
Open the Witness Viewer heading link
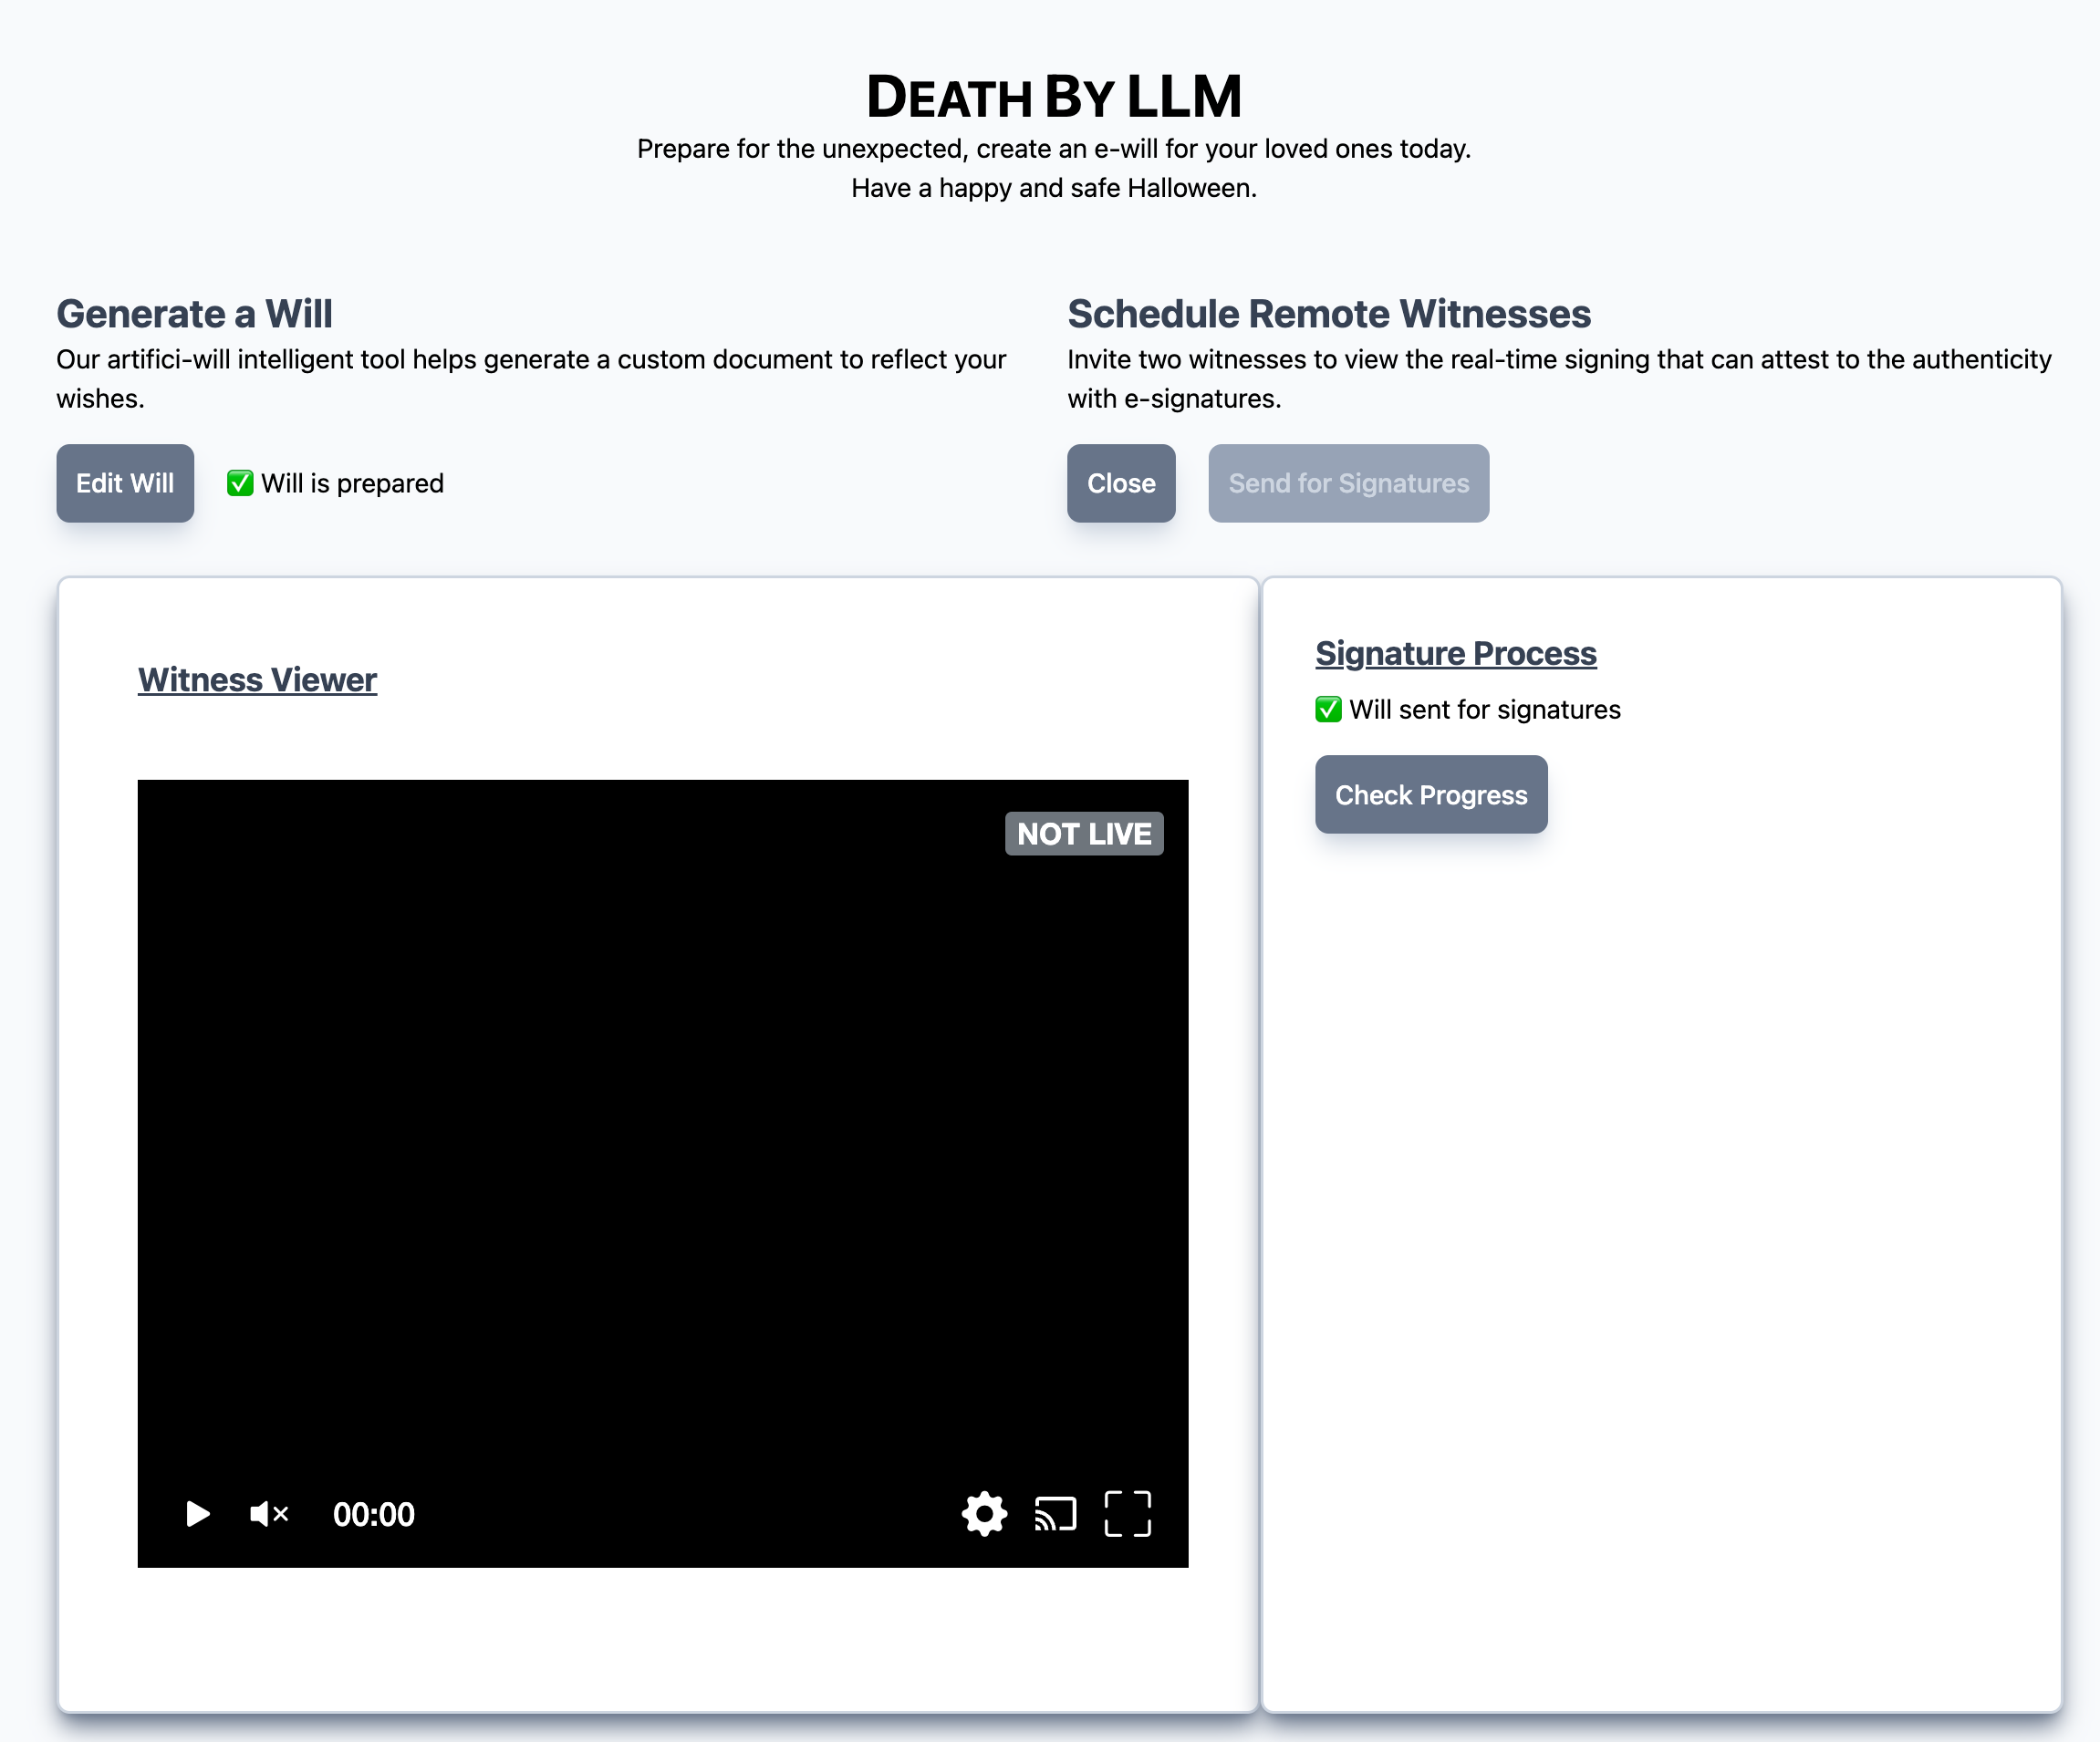click(x=257, y=680)
